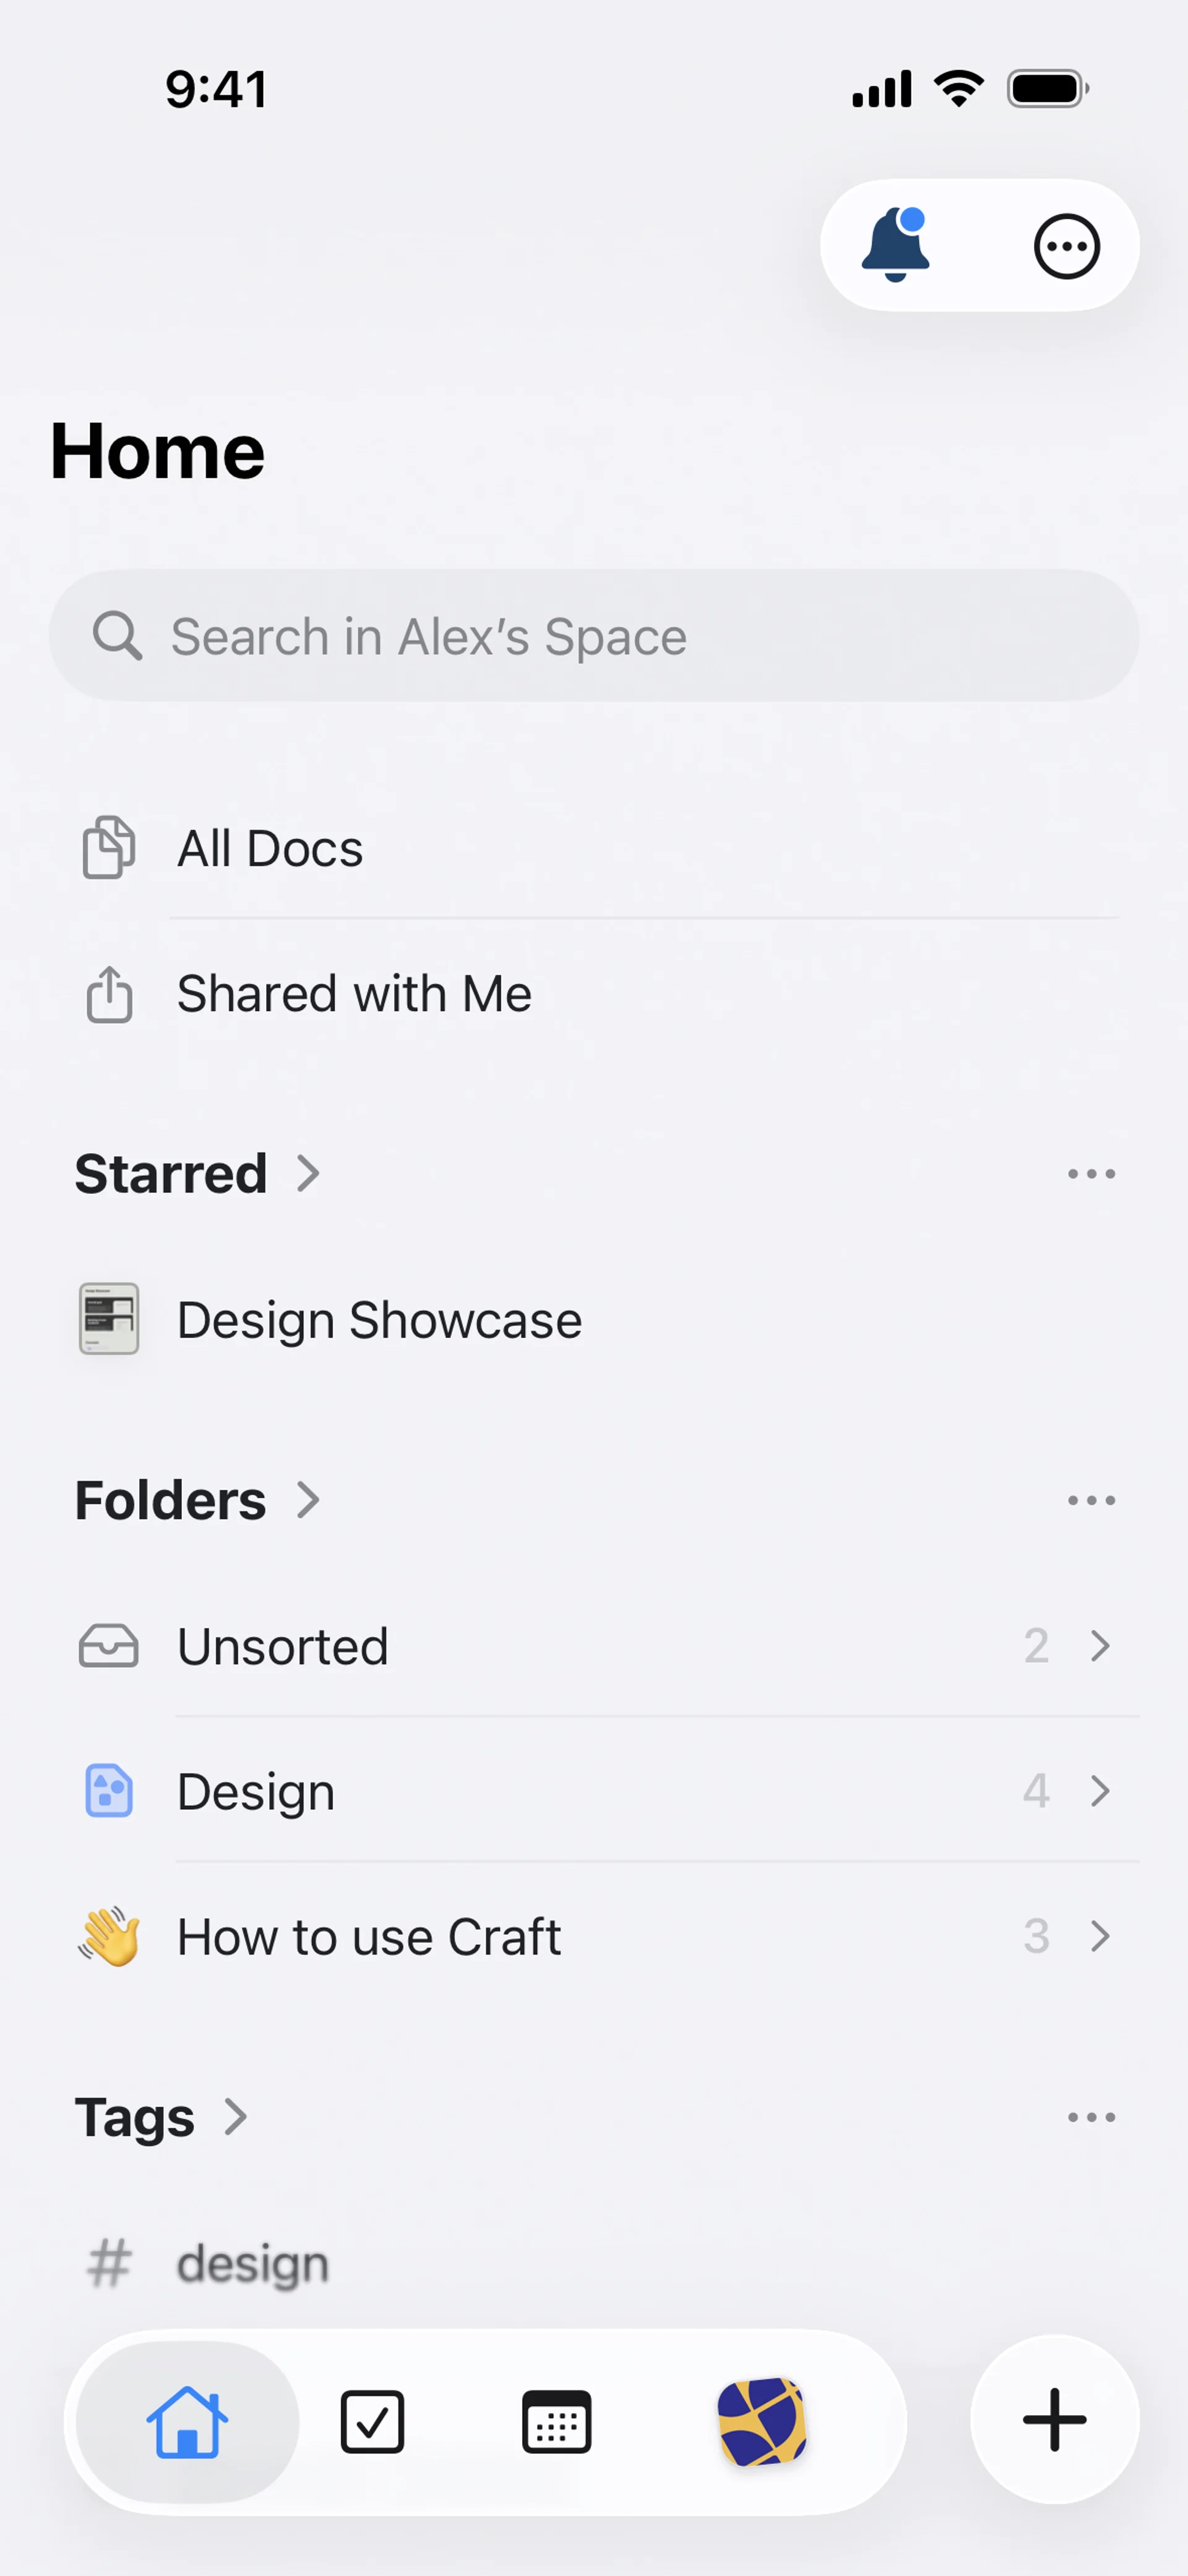Image resolution: width=1188 pixels, height=2576 pixels.
Task: Open the Design Showcase document thumbnail
Action: [109, 1319]
